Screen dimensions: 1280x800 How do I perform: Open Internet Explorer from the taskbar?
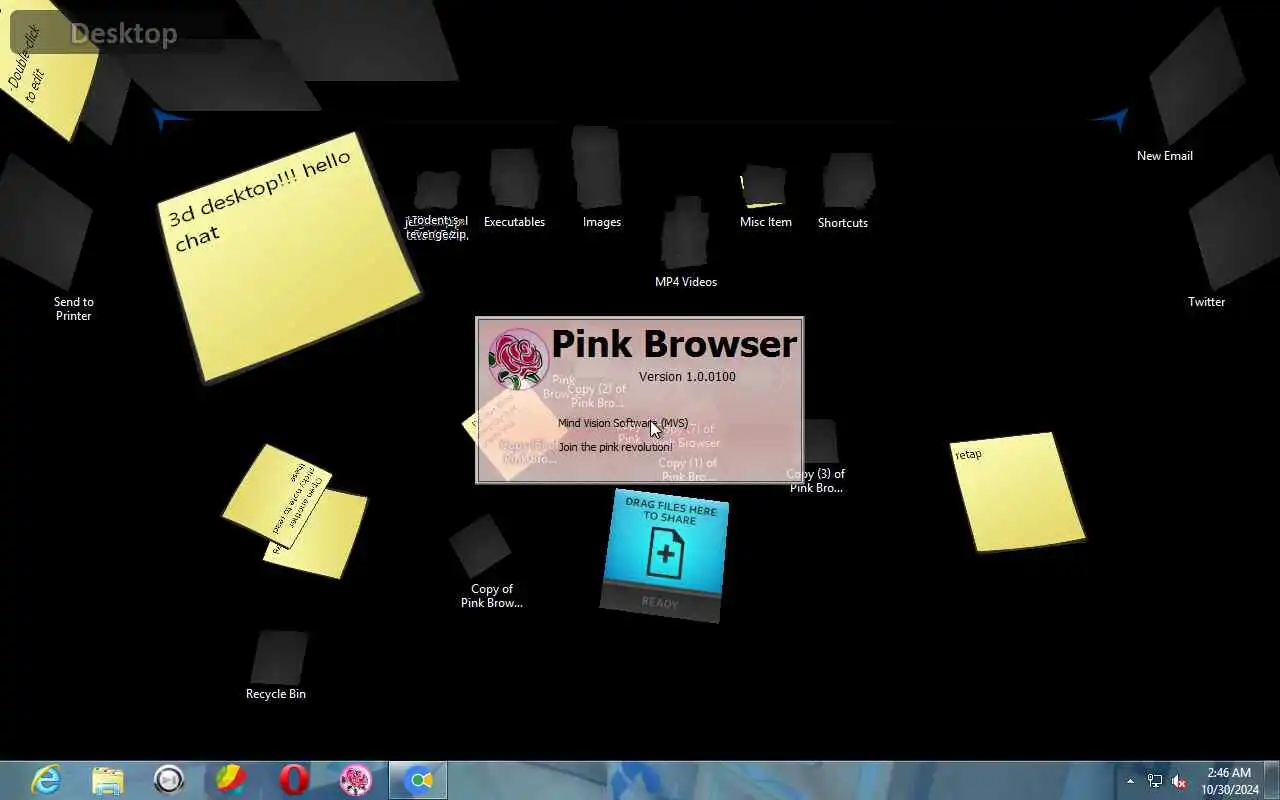click(x=46, y=780)
